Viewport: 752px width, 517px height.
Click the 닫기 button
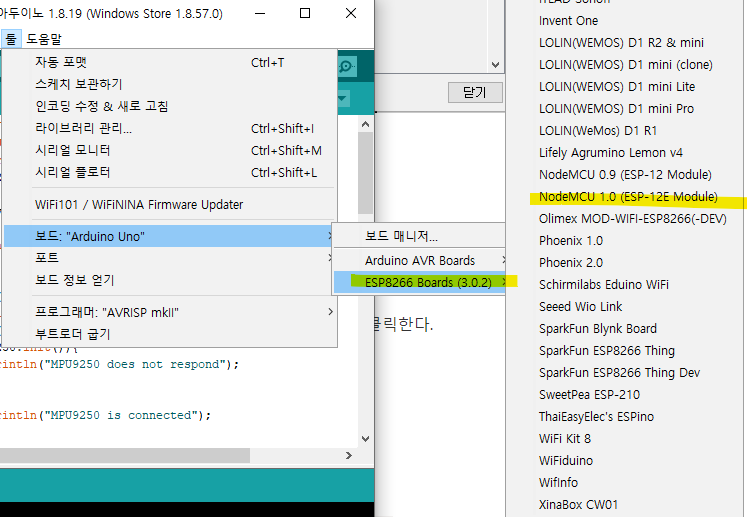(475, 92)
